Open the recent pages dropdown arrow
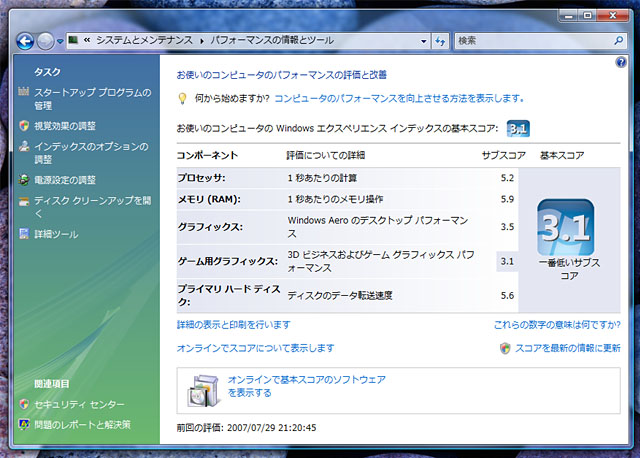 [x=60, y=41]
